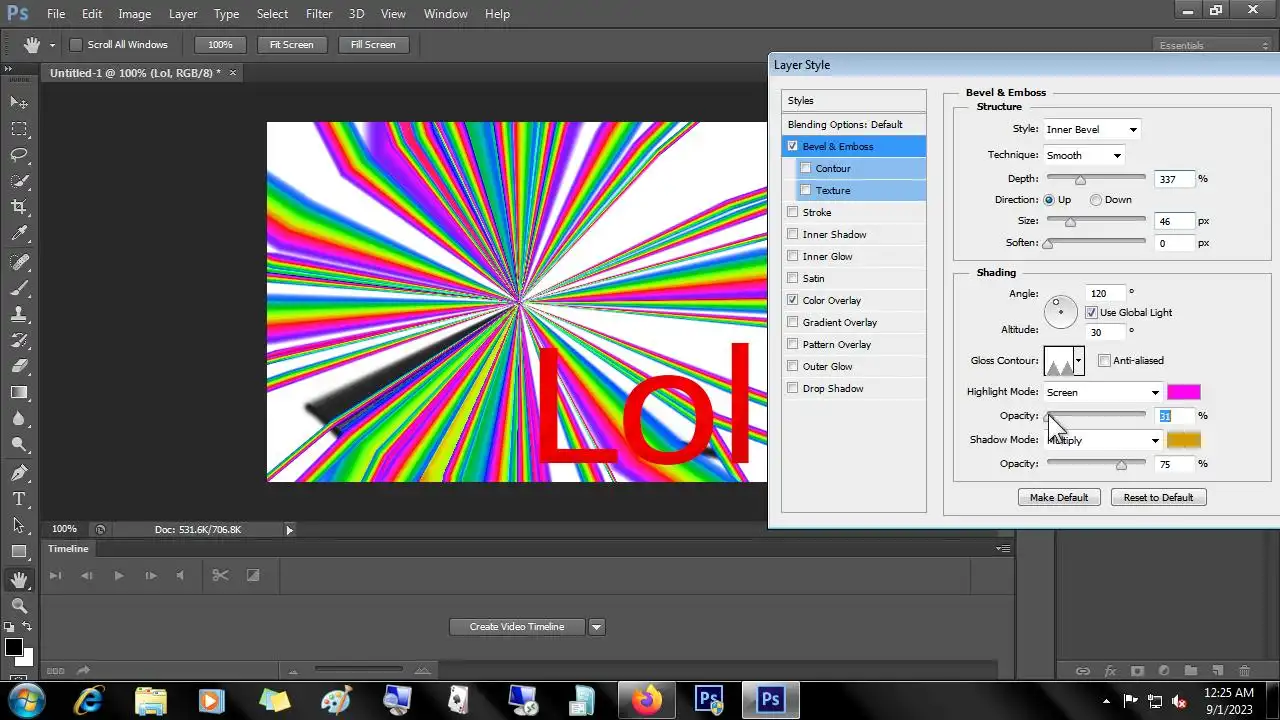This screenshot has width=1280, height=720.
Task: Click the 100% zoom button
Action: (x=220, y=44)
